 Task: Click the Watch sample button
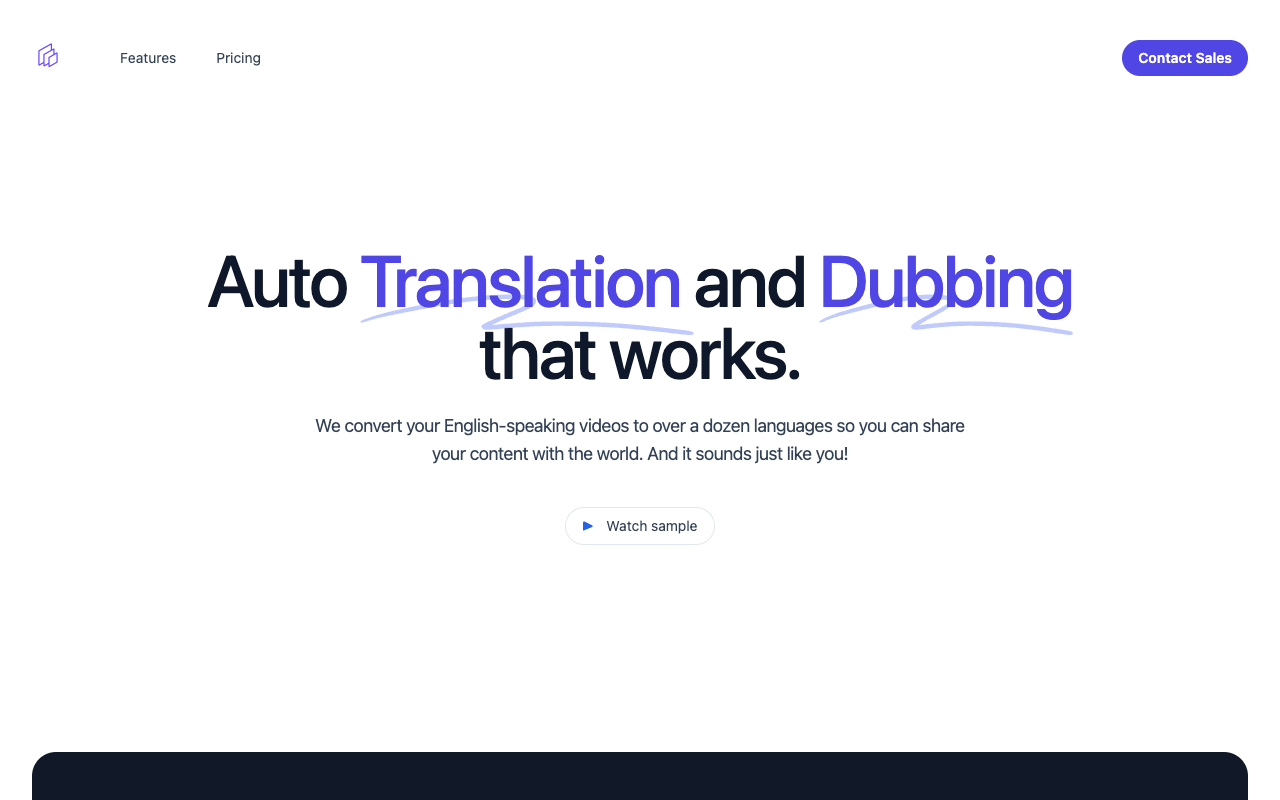(x=640, y=526)
